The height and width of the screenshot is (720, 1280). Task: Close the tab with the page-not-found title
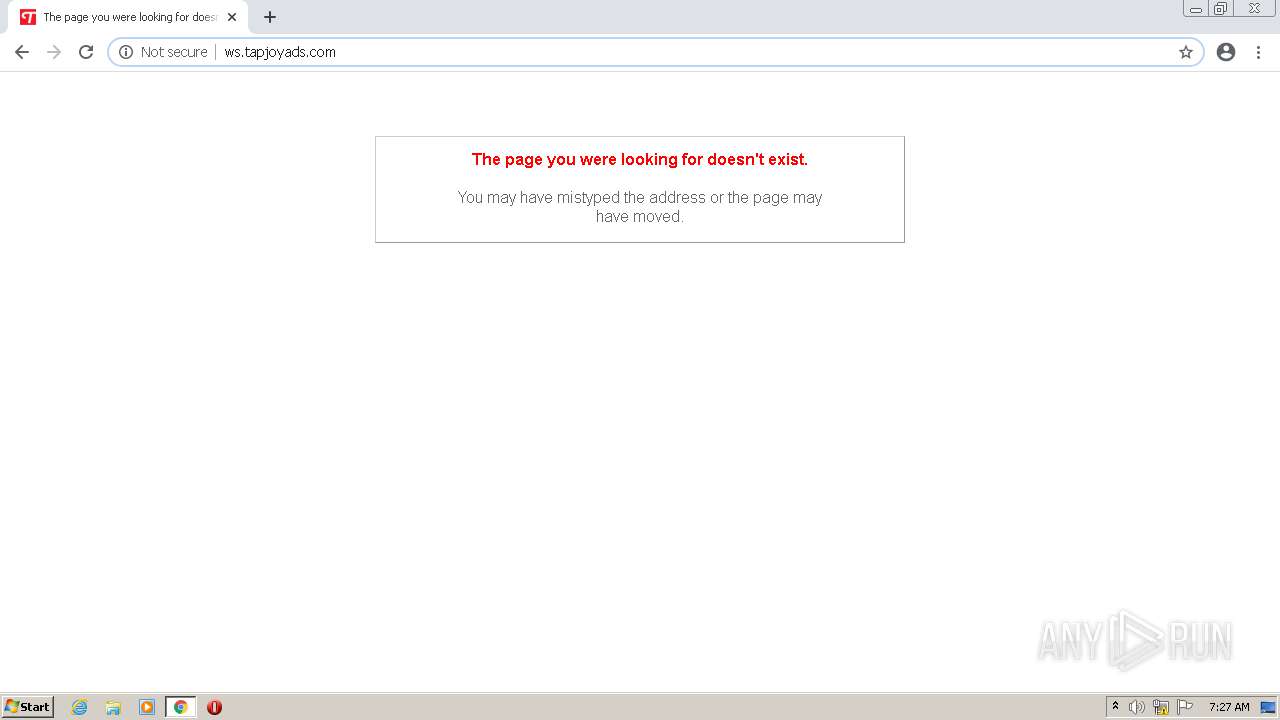[232, 17]
